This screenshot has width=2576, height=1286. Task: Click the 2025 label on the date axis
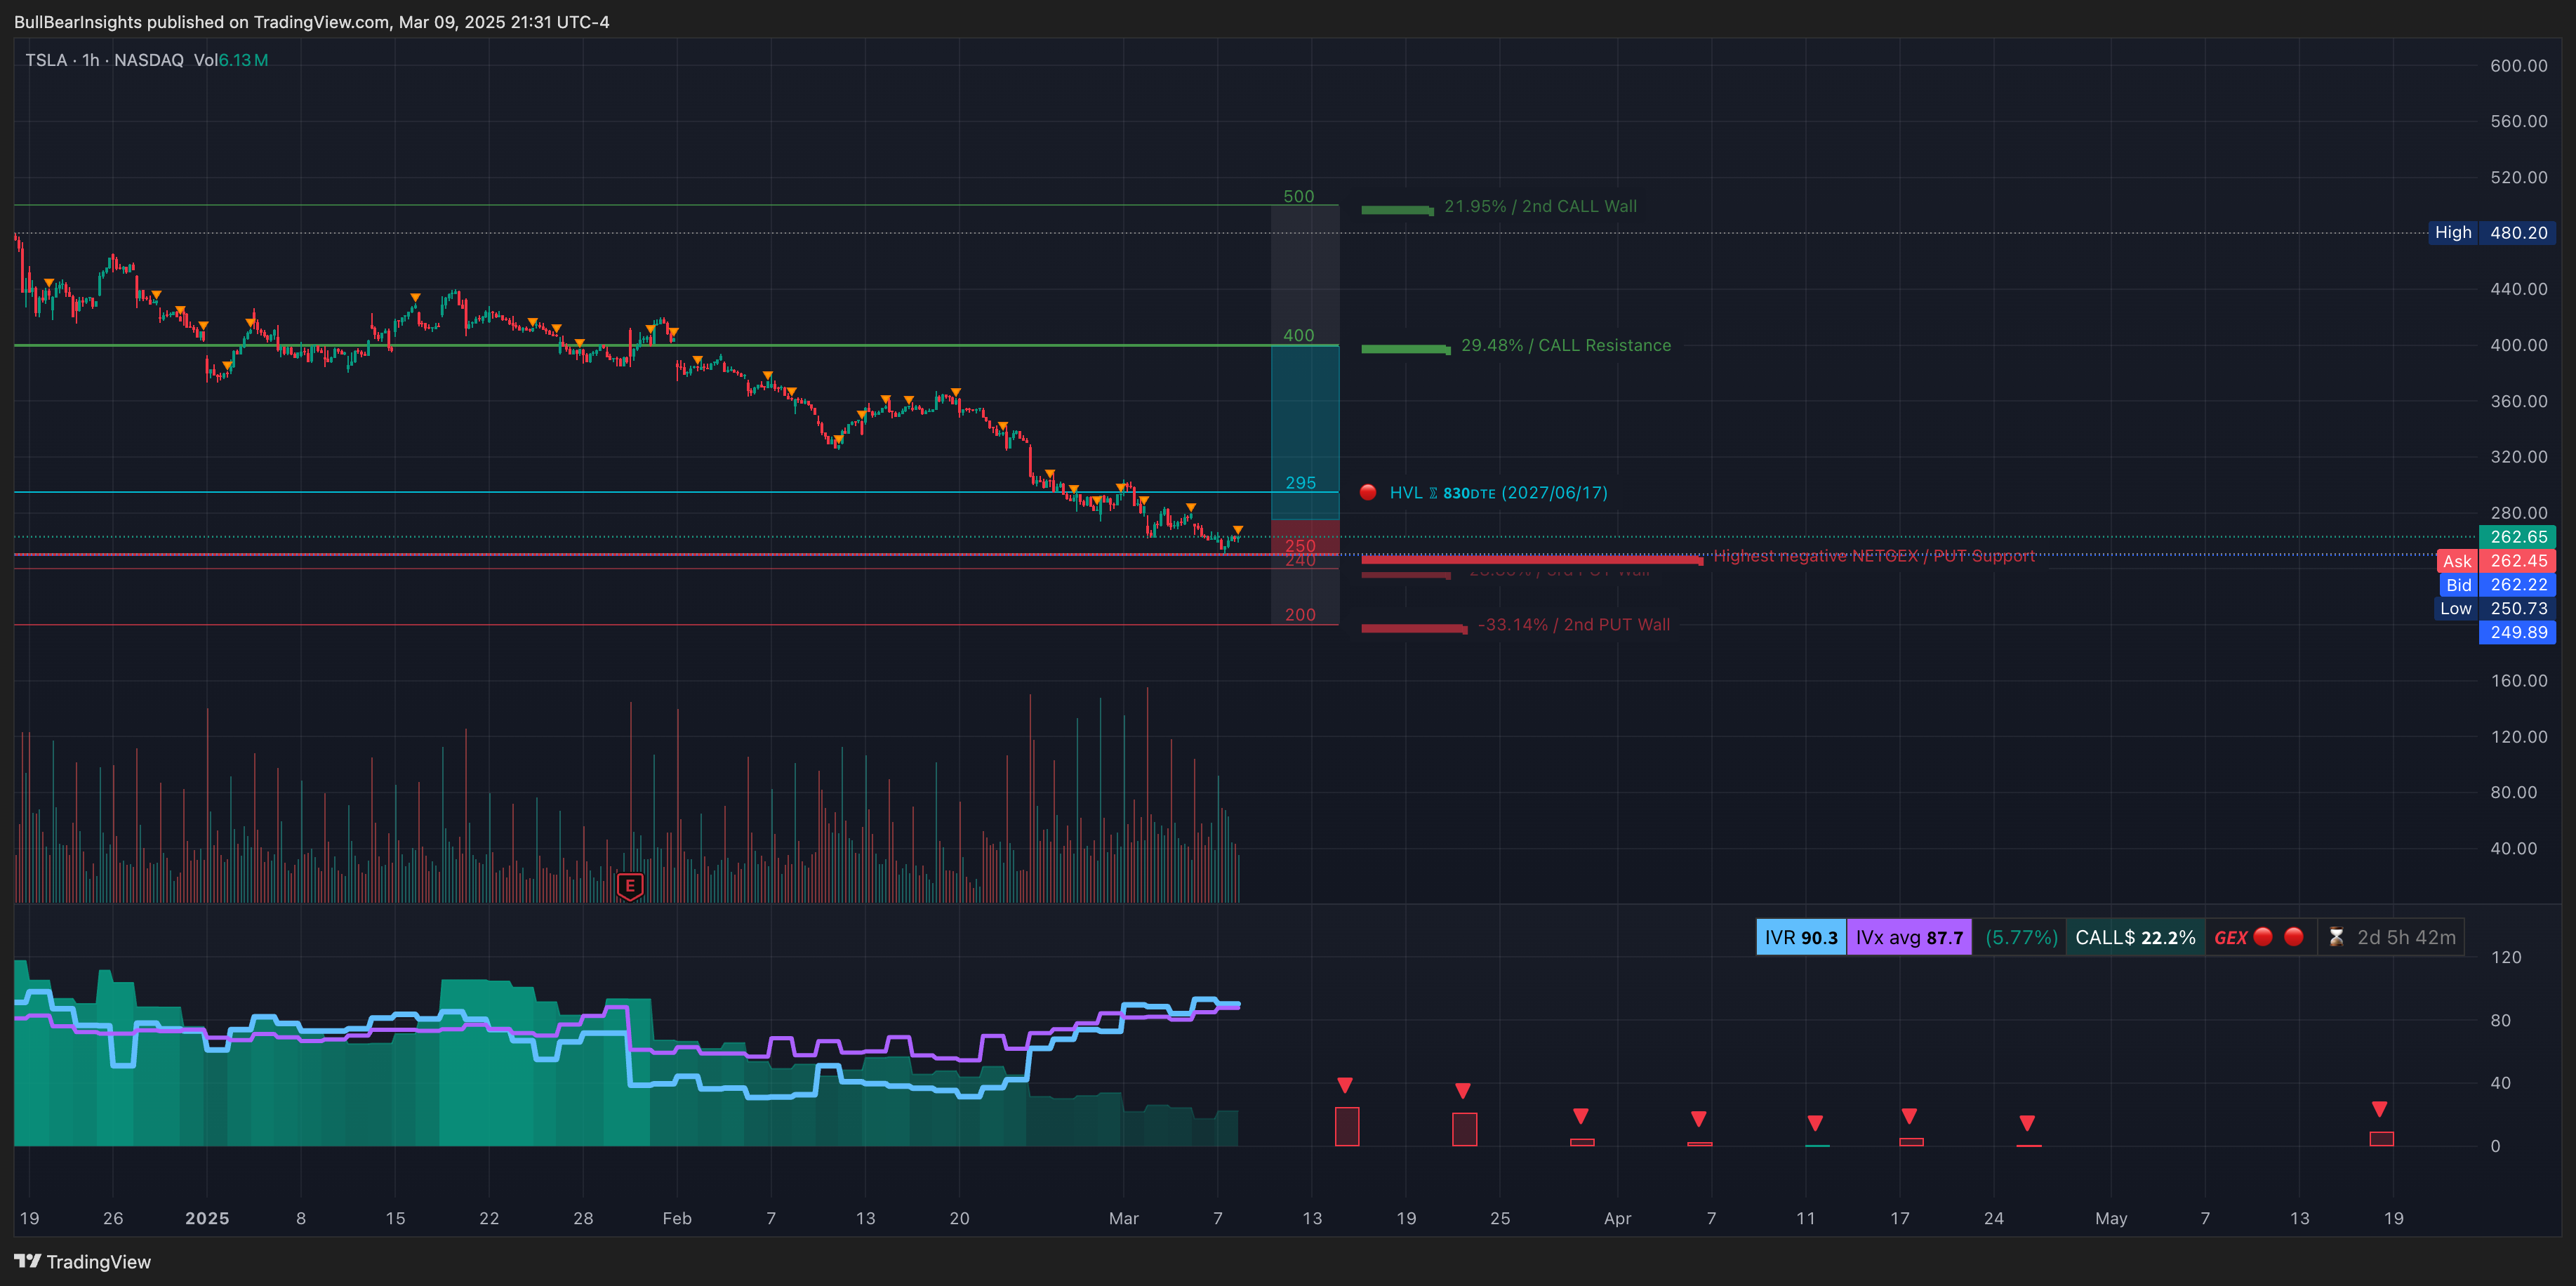(207, 1218)
